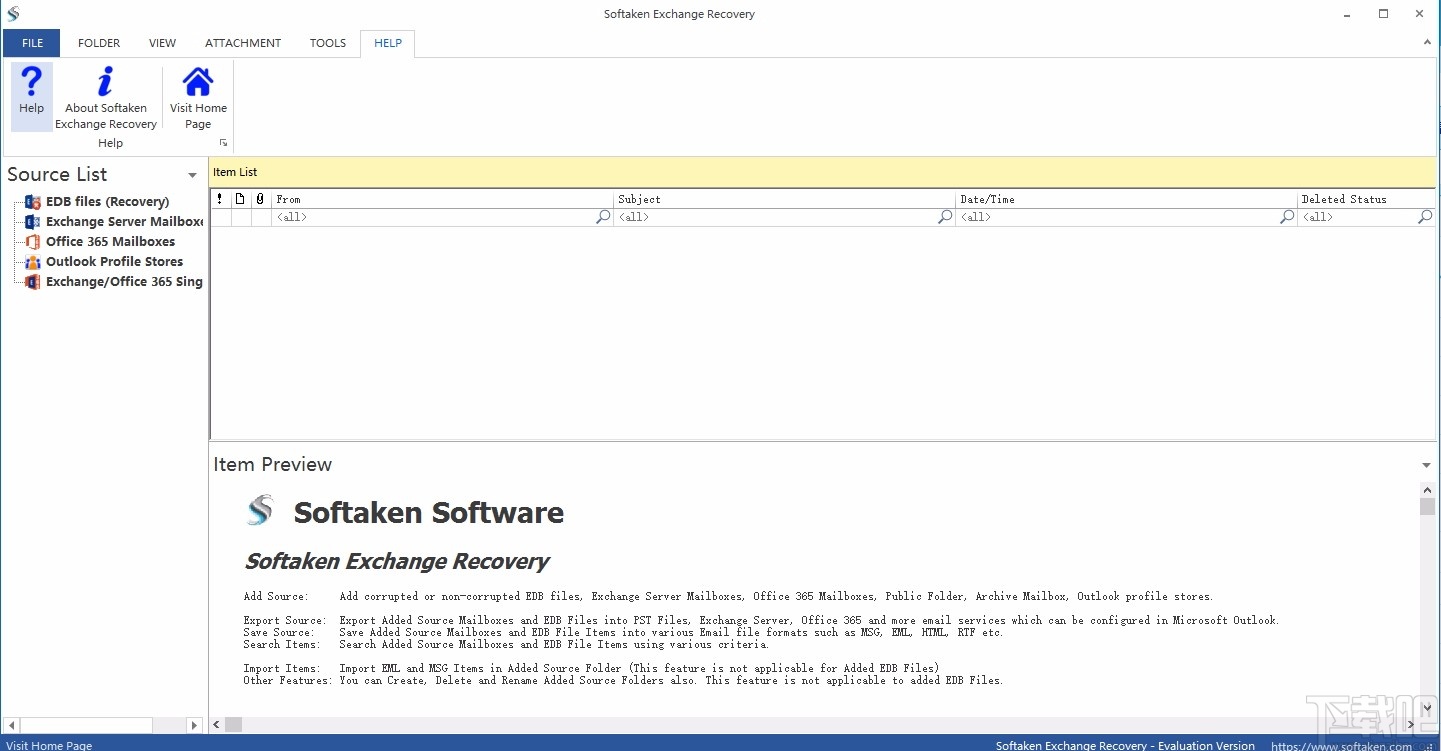Collapse the Item Preview panel
1441x751 pixels.
(1426, 464)
